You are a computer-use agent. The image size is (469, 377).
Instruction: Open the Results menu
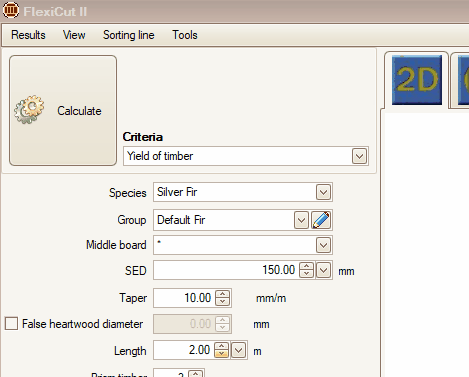pyautogui.click(x=28, y=35)
